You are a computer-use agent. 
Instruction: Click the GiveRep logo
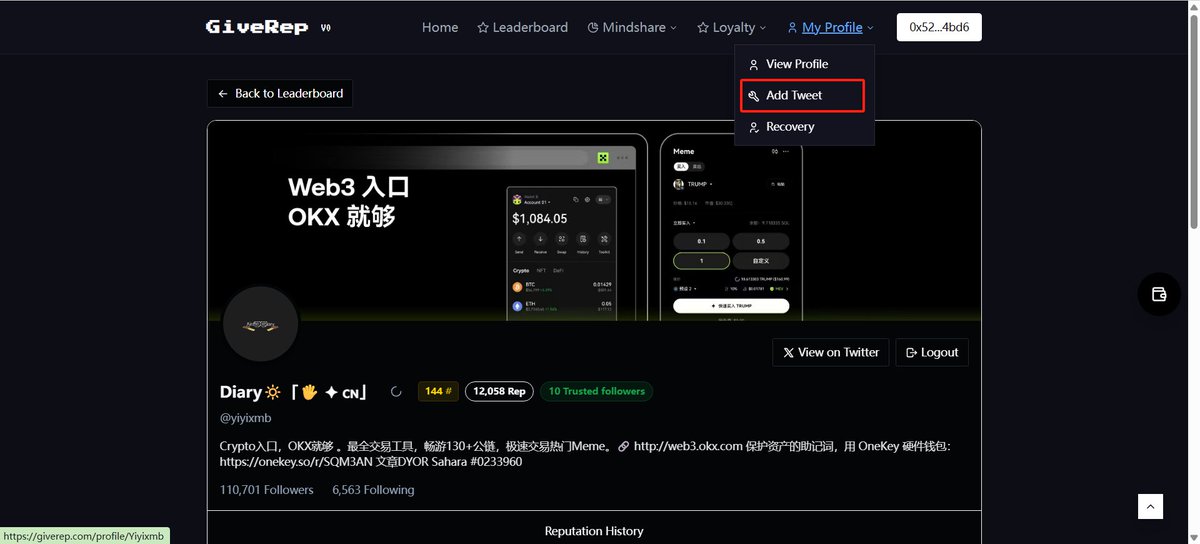pyautogui.click(x=258, y=27)
